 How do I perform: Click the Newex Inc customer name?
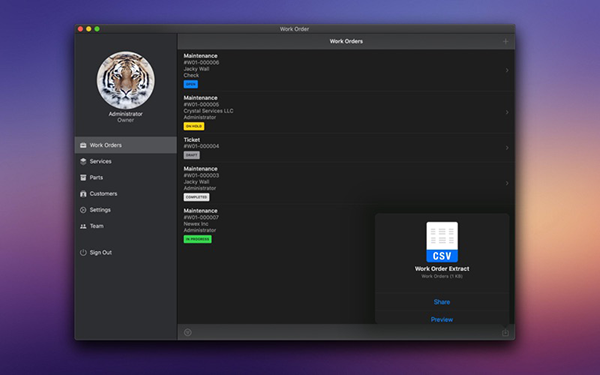pyautogui.click(x=196, y=224)
